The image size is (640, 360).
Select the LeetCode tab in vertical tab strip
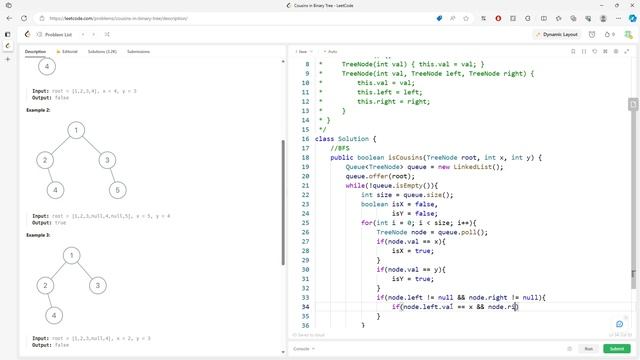click(x=8, y=46)
